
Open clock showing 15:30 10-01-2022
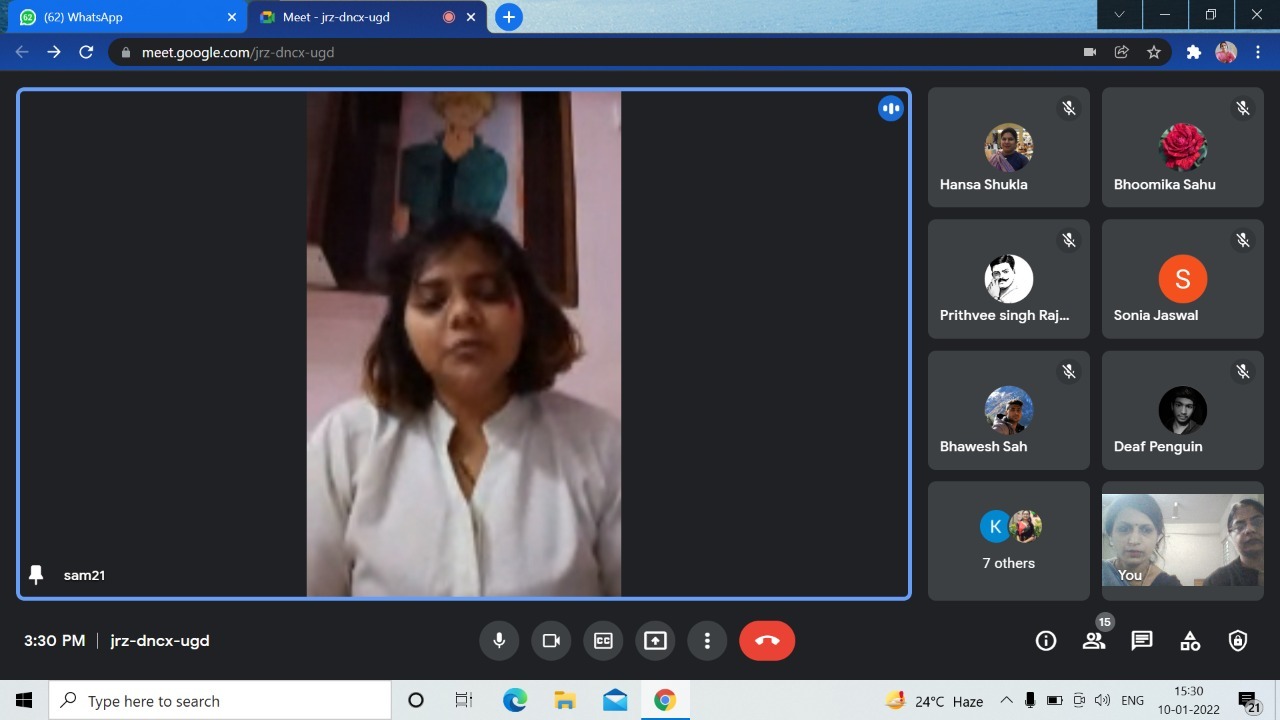click(x=1189, y=701)
